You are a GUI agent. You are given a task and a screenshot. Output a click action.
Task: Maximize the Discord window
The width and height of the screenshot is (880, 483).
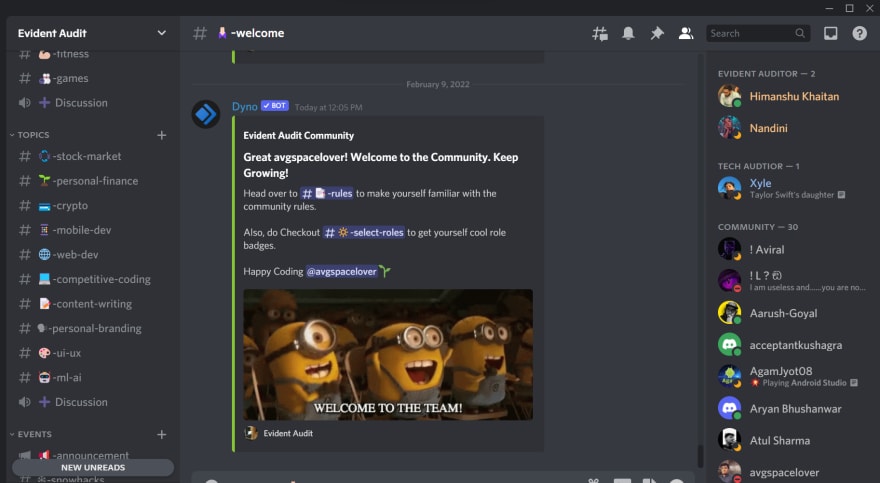coord(850,8)
